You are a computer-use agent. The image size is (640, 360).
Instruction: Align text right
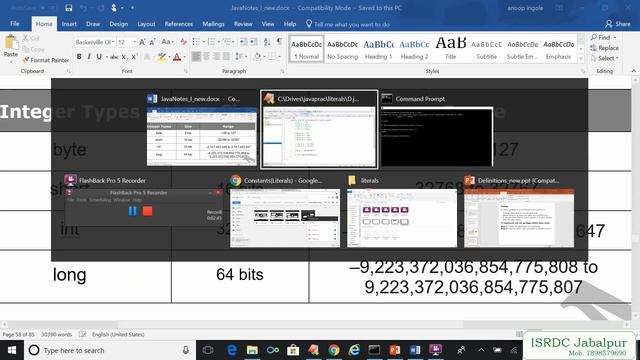click(216, 56)
